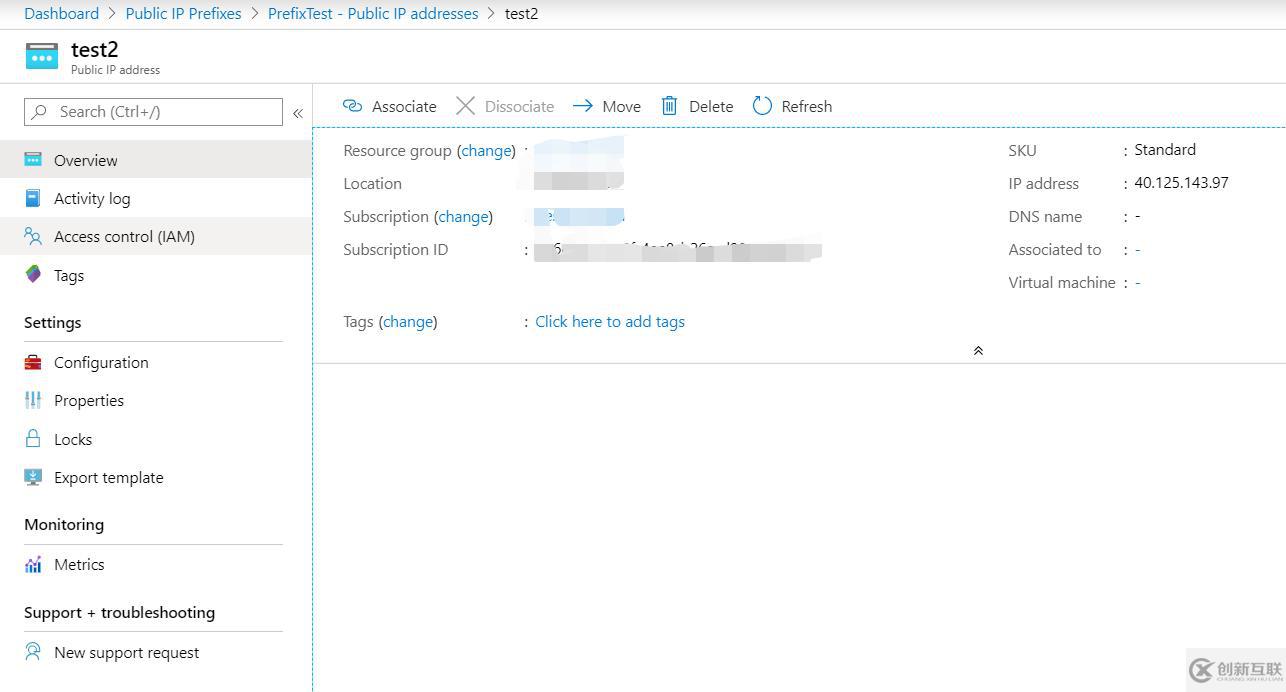Change the Tags link
Image resolution: width=1286 pixels, height=692 pixels.
[x=408, y=322]
